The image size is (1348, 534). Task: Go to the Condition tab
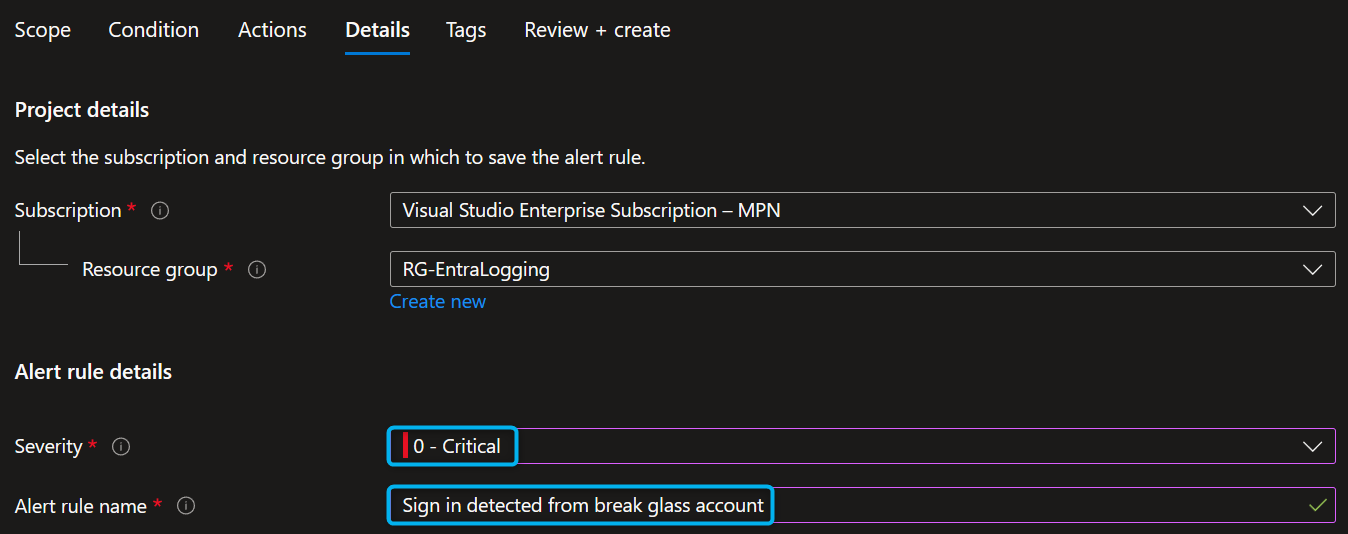(x=154, y=30)
